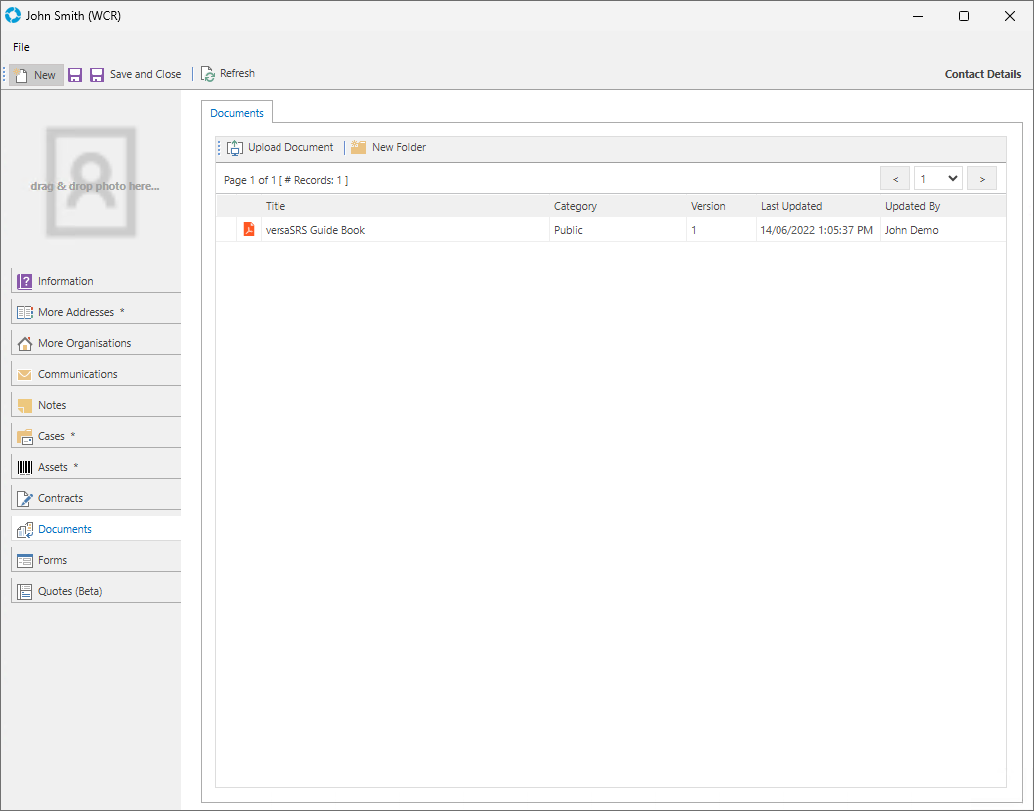Click the purple Save disk icon
The width and height of the screenshot is (1034, 811).
75,75
